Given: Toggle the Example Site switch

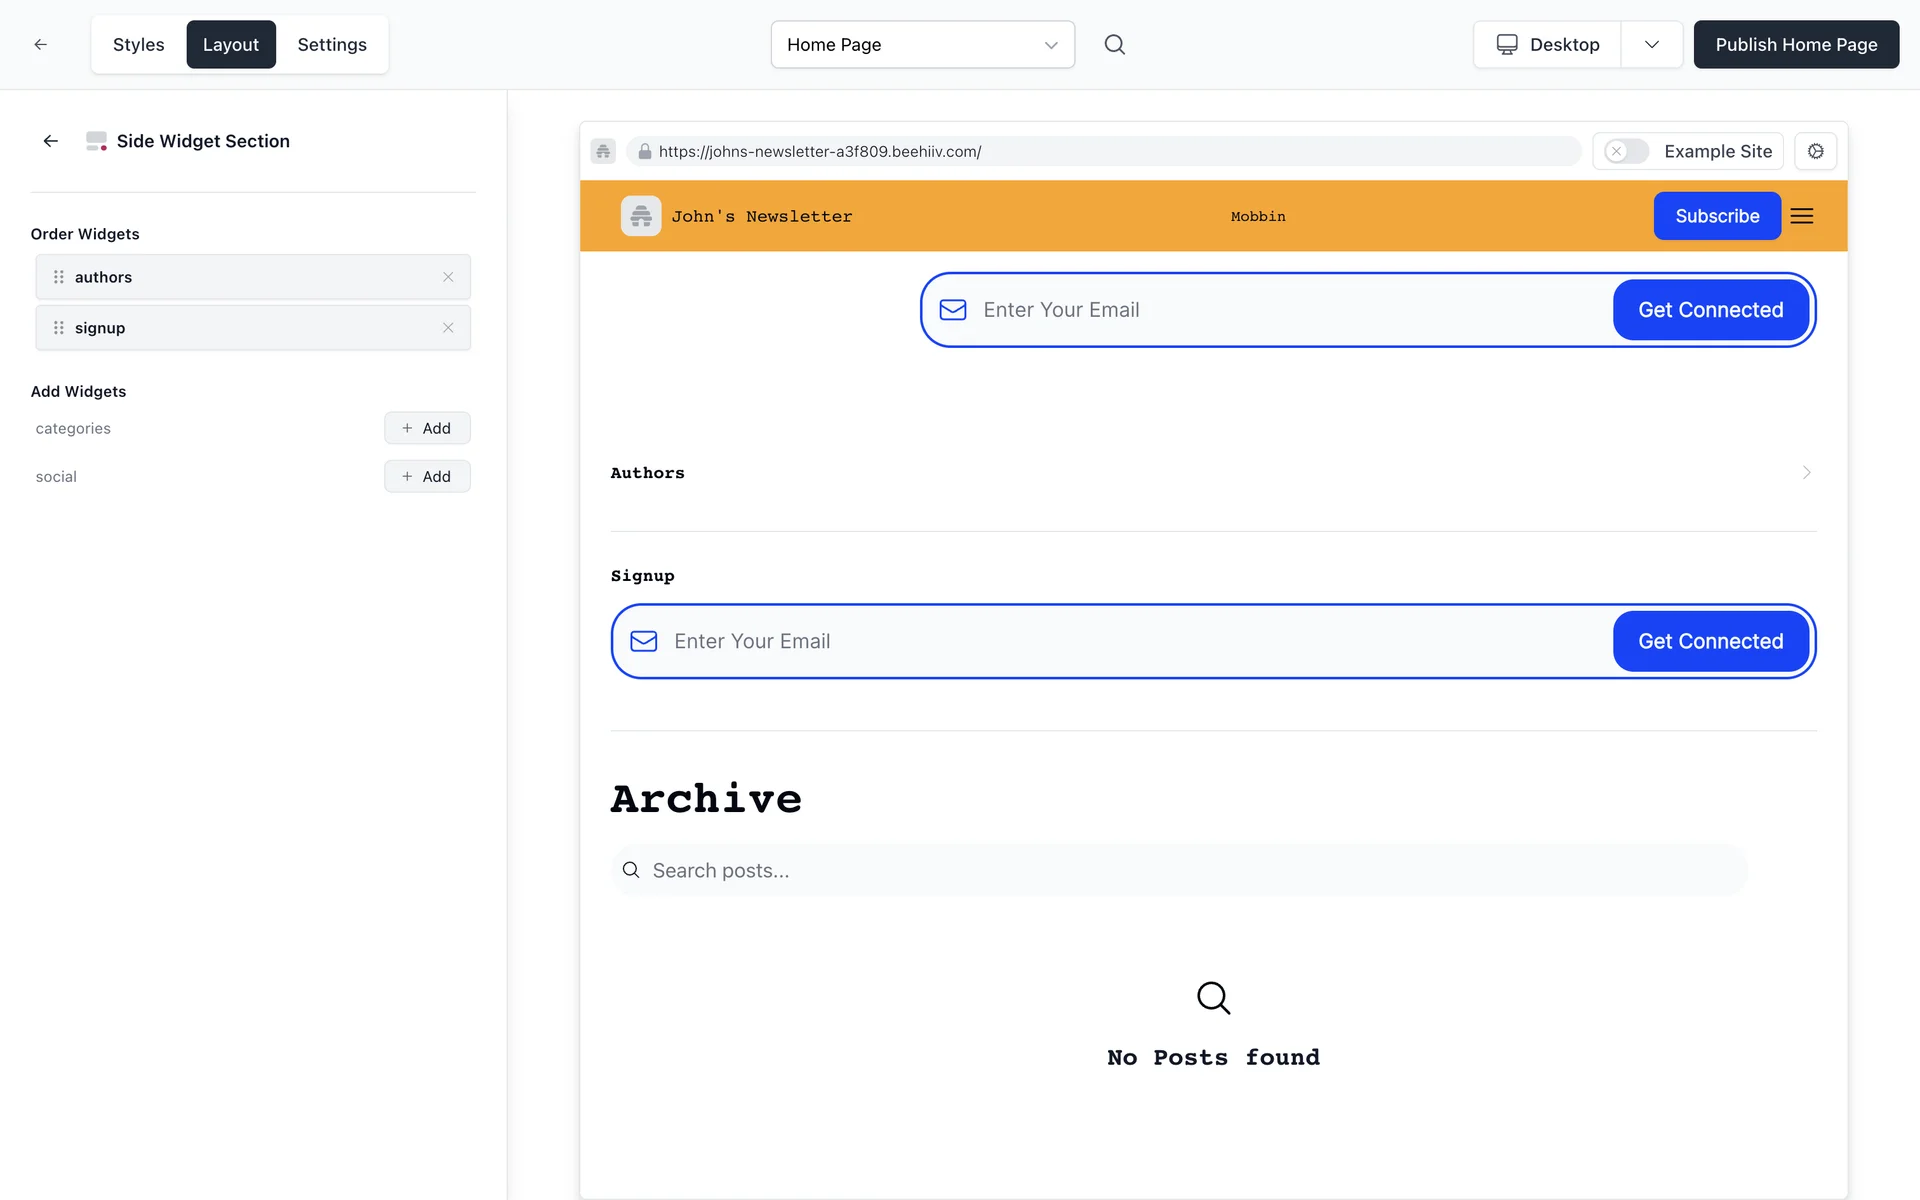Looking at the screenshot, I should click(1626, 151).
